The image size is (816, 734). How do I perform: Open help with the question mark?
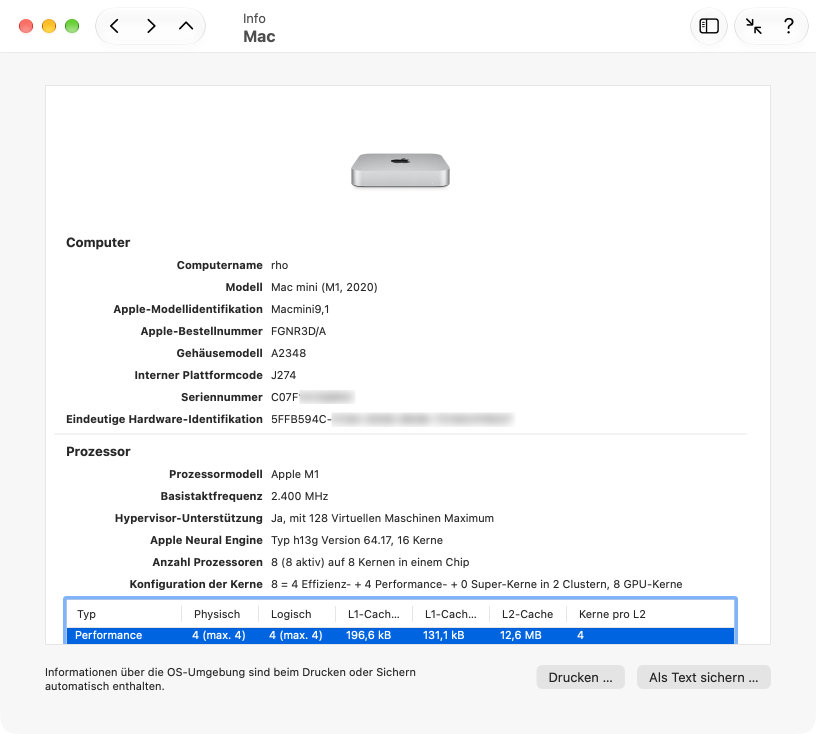pos(788,26)
